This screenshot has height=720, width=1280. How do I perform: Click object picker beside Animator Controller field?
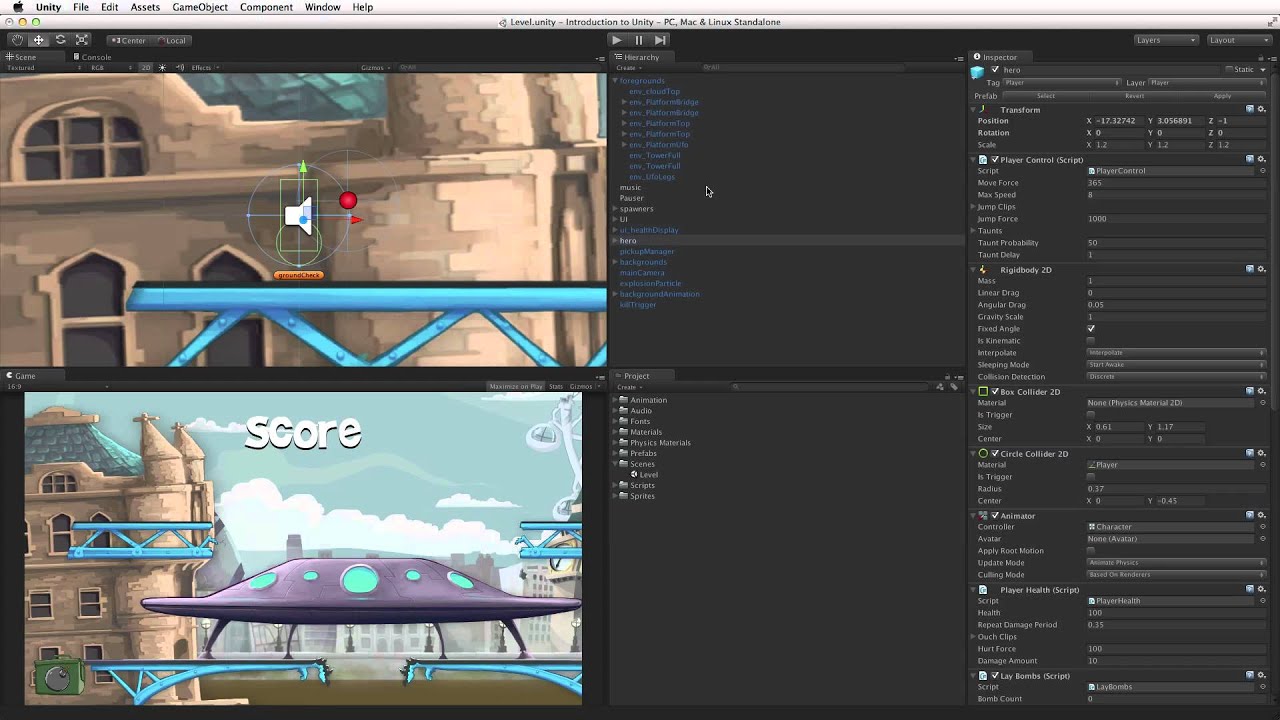pyautogui.click(x=1262, y=527)
